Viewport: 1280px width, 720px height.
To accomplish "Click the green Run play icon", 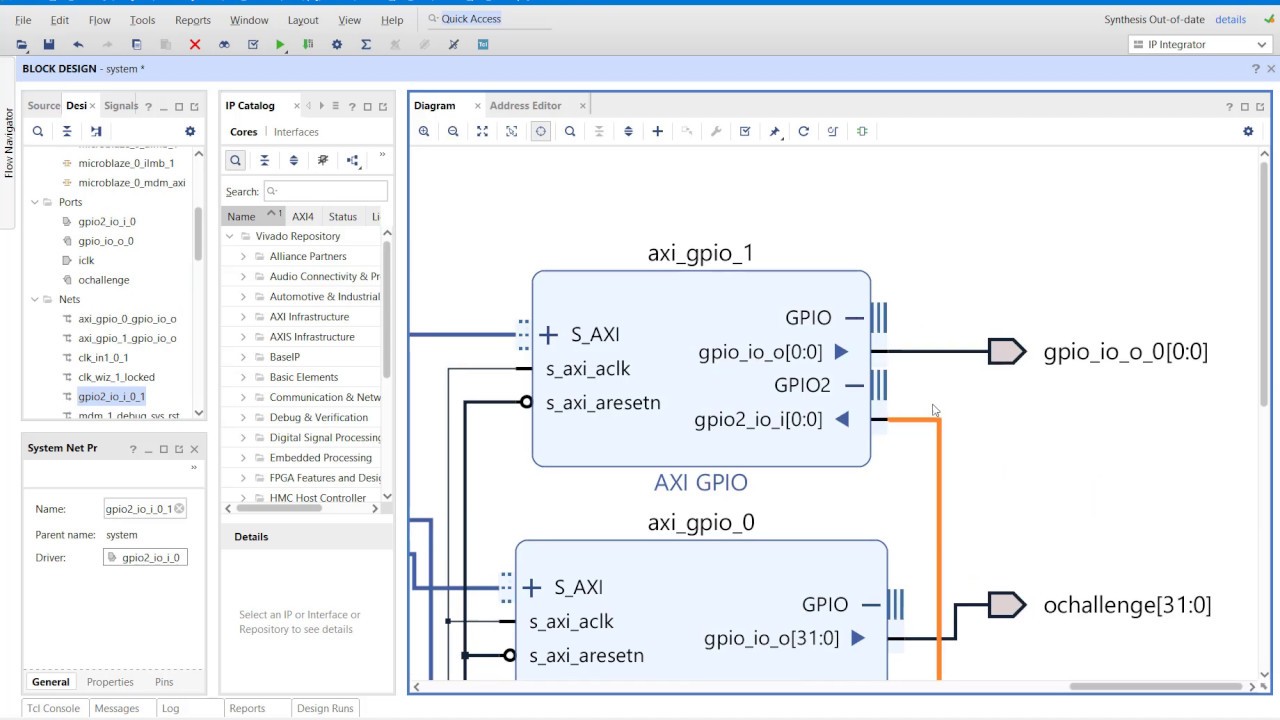I will (281, 45).
